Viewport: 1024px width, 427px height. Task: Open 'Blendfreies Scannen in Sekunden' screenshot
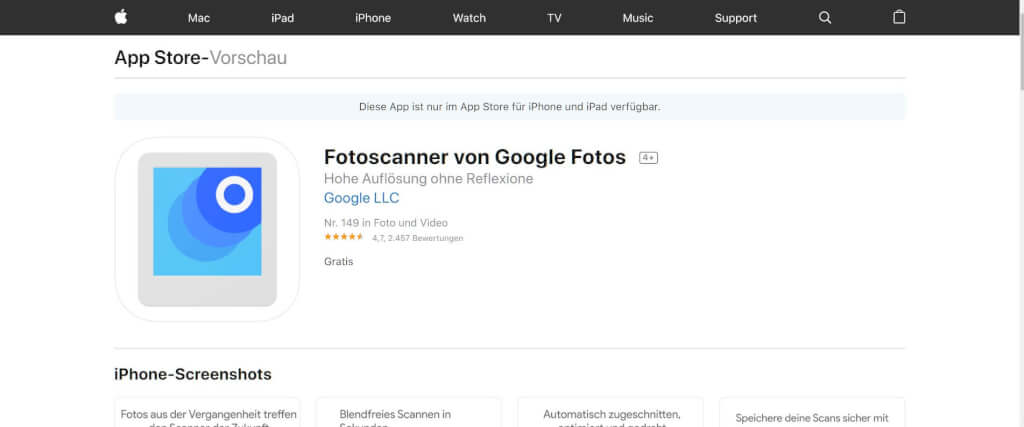tap(409, 413)
